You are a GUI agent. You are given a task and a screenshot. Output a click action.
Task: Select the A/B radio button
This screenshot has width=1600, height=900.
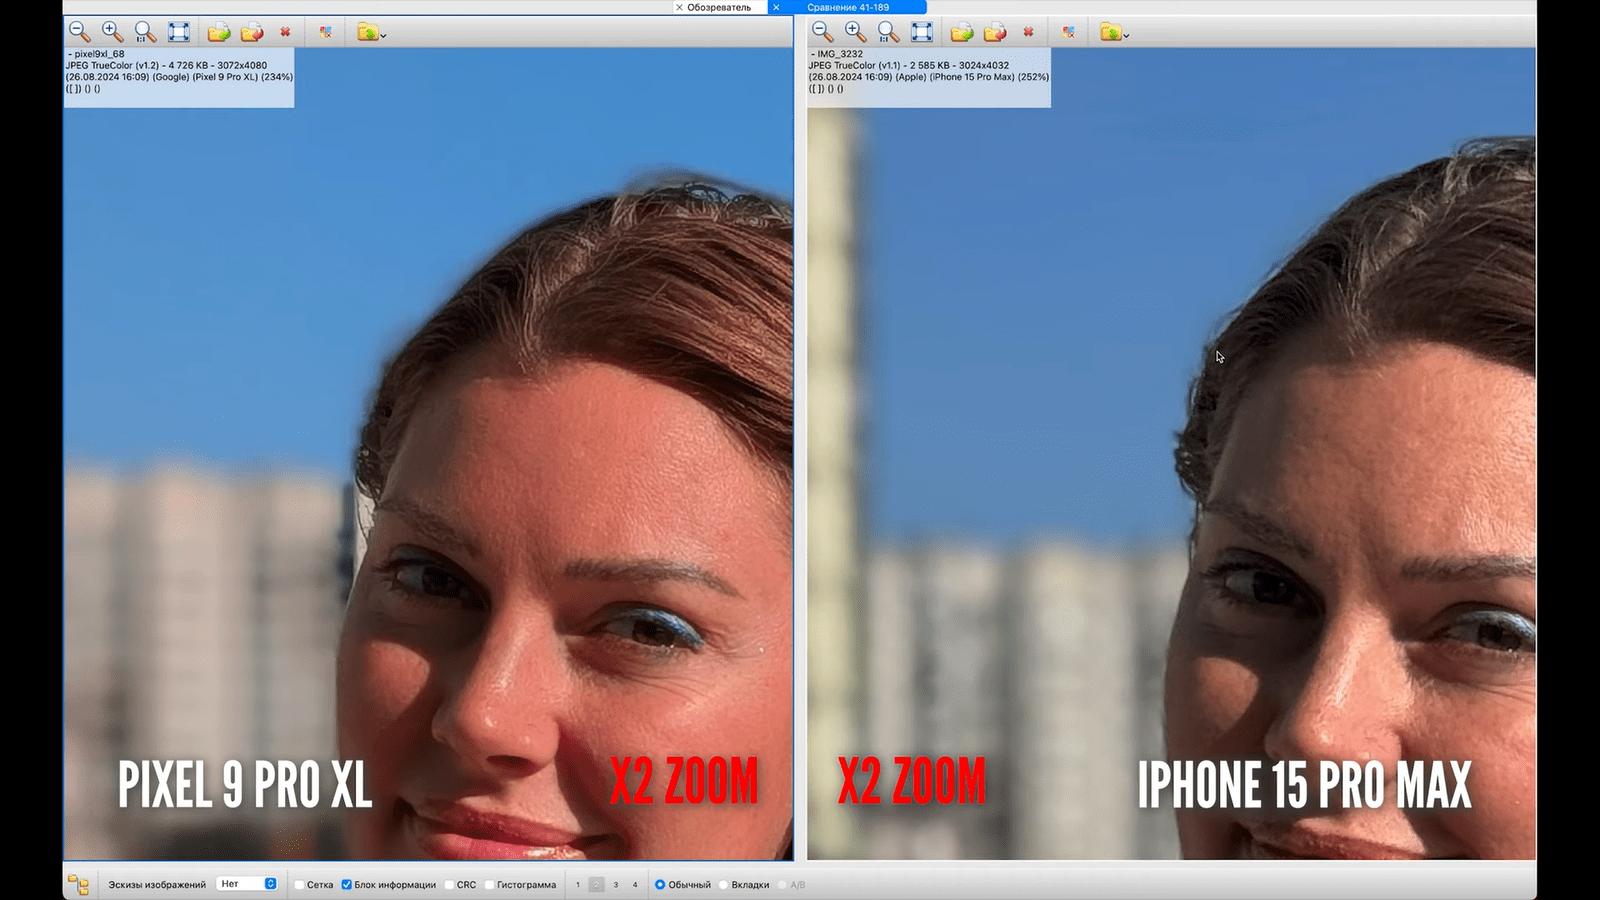[782, 885]
